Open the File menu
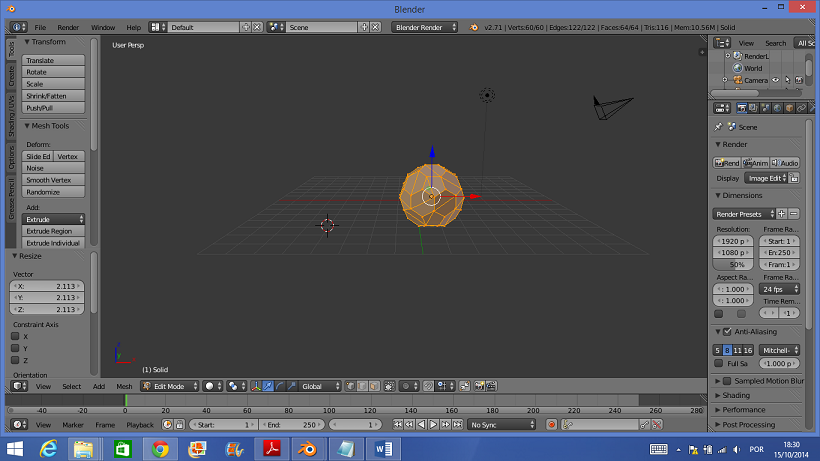820x461 pixels. 40,27
